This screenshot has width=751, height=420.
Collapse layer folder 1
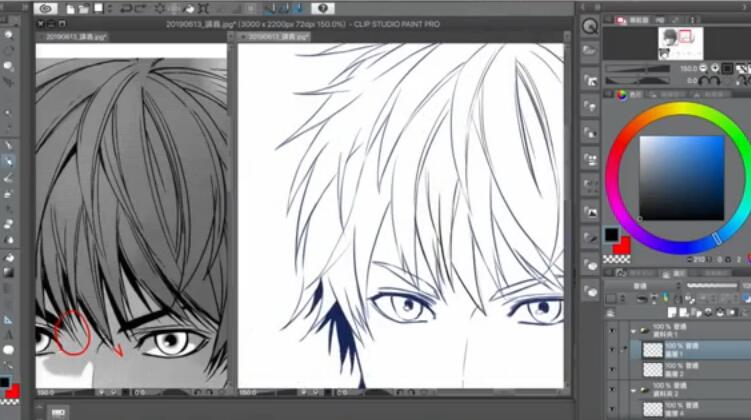tap(633, 330)
